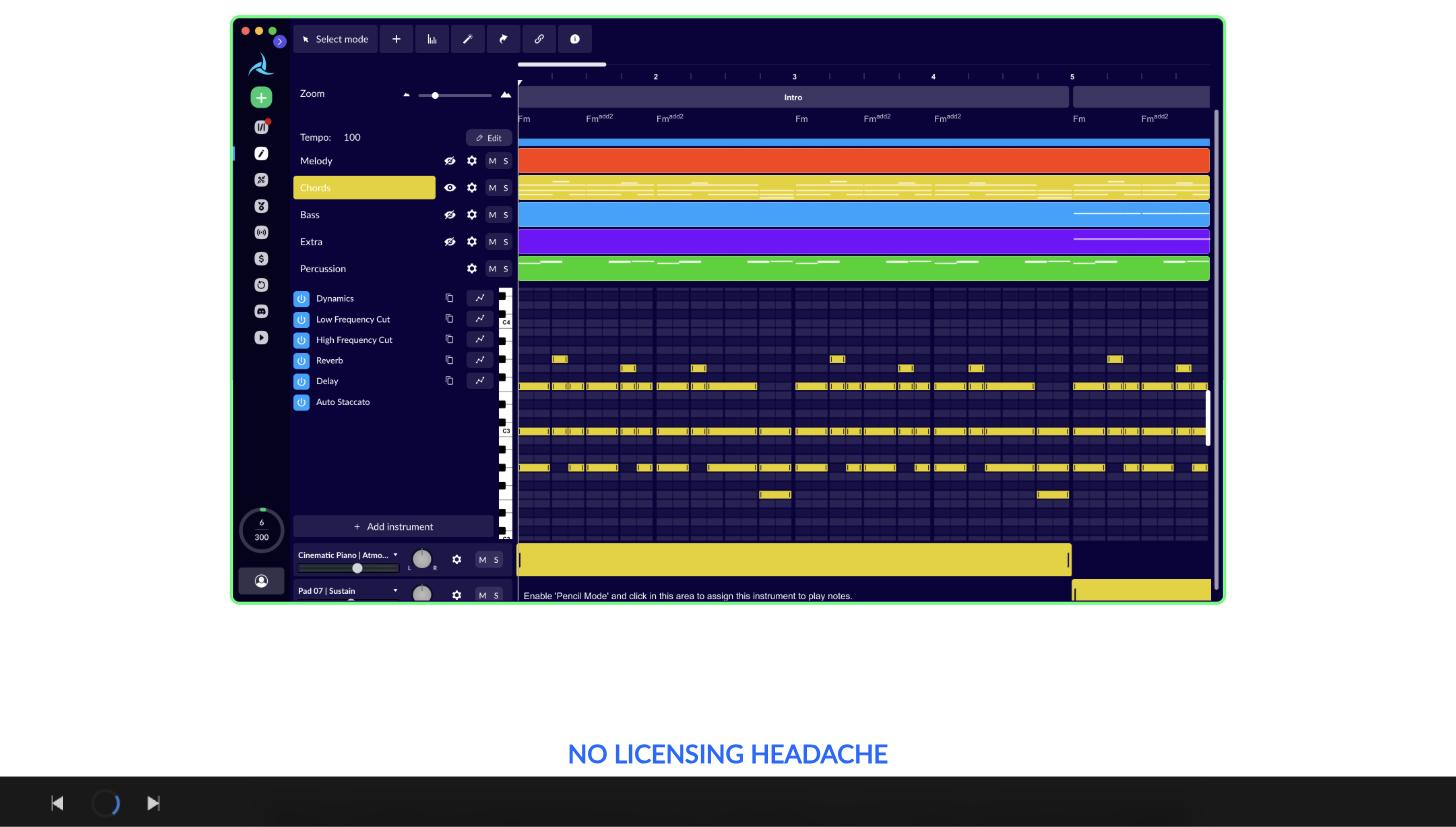Mute the Melody layer
This screenshot has width=1456, height=827.
pos(492,161)
